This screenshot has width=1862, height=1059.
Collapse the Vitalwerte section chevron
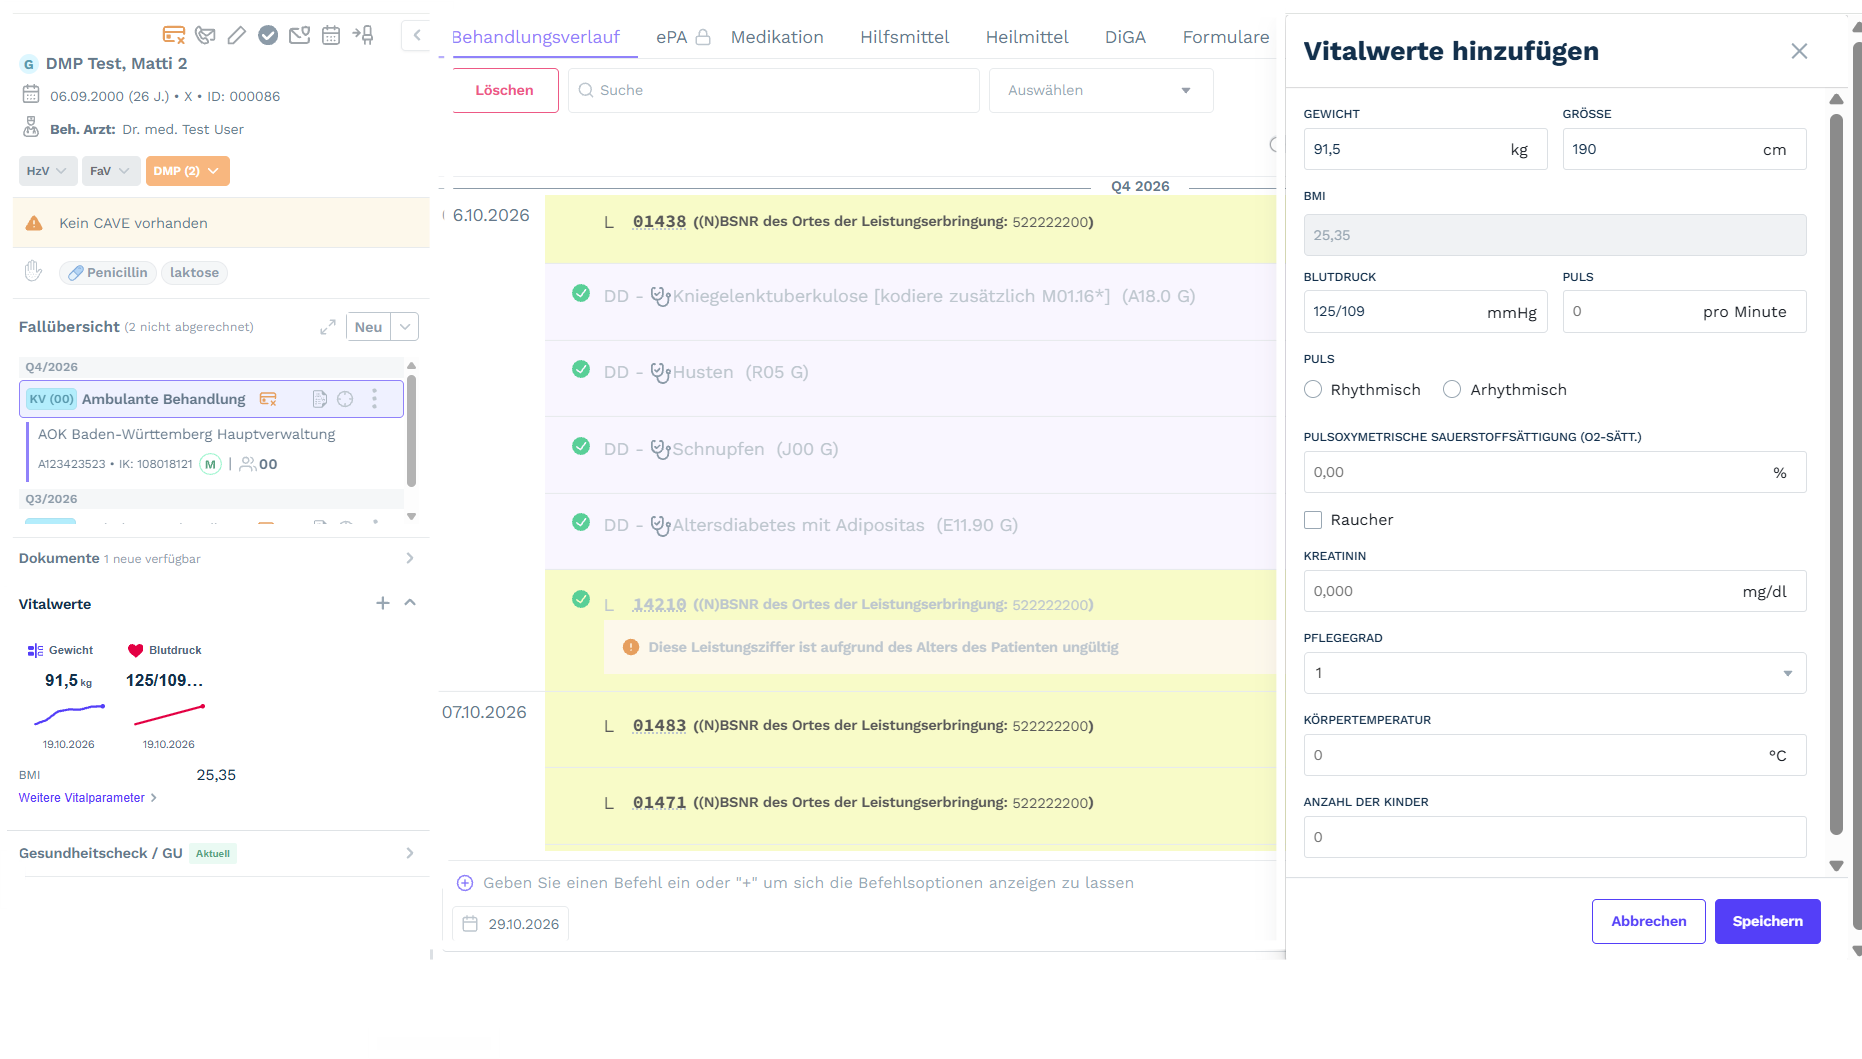click(x=410, y=603)
